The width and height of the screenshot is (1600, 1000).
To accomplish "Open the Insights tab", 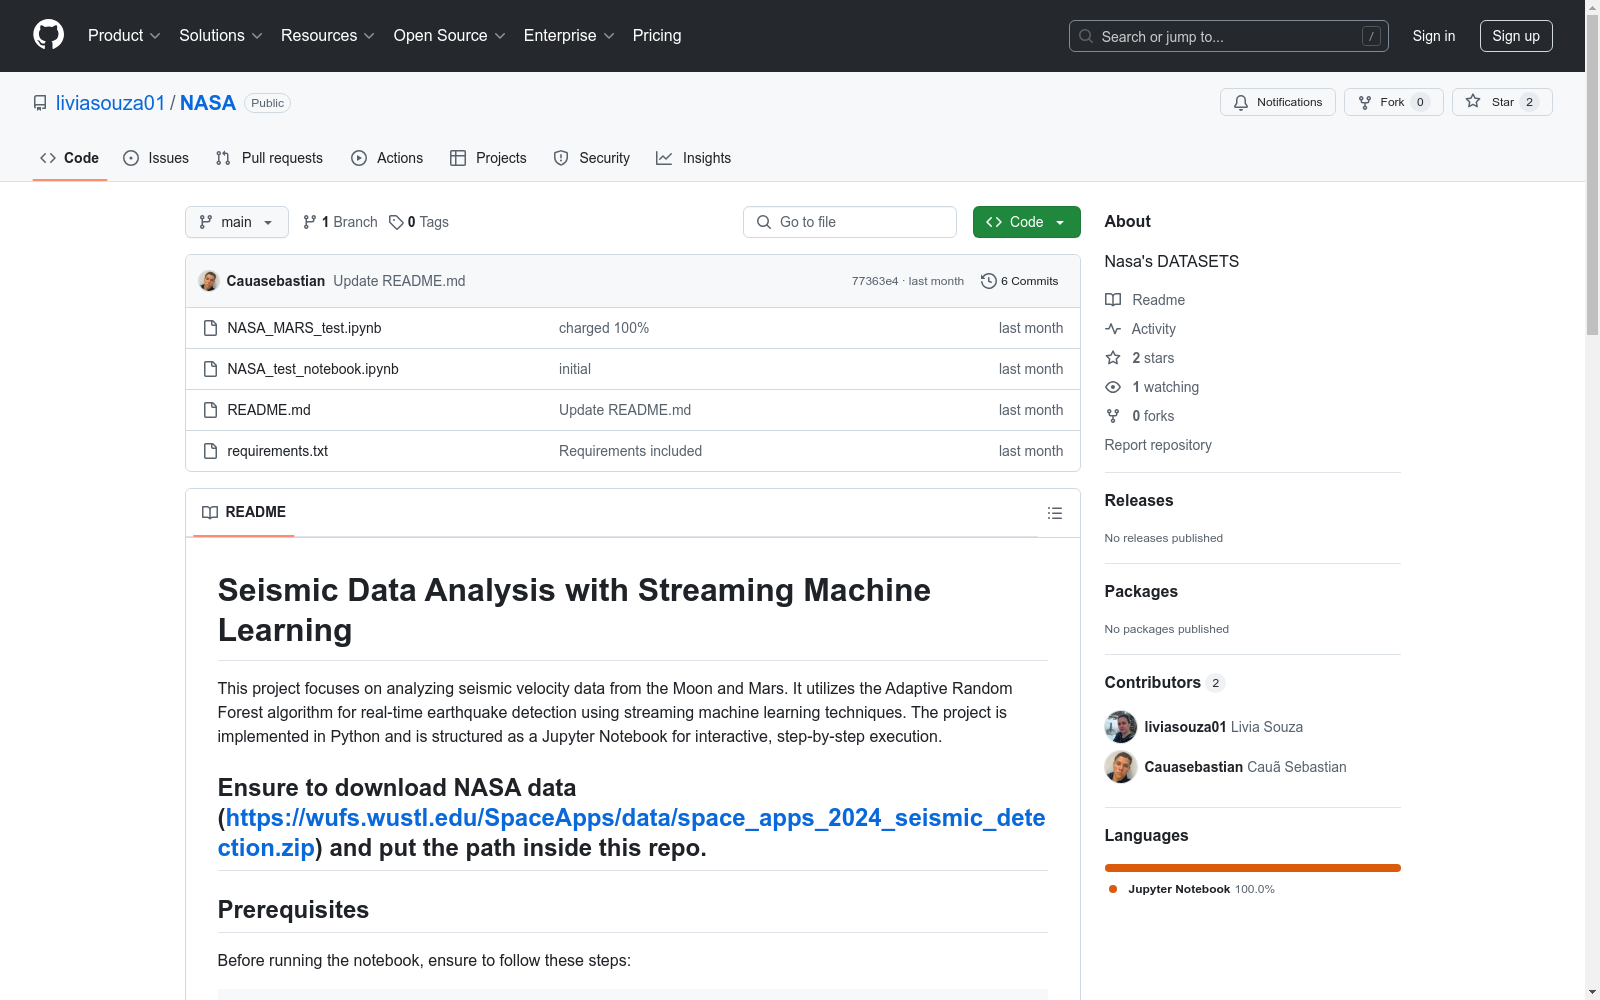I will (x=694, y=158).
